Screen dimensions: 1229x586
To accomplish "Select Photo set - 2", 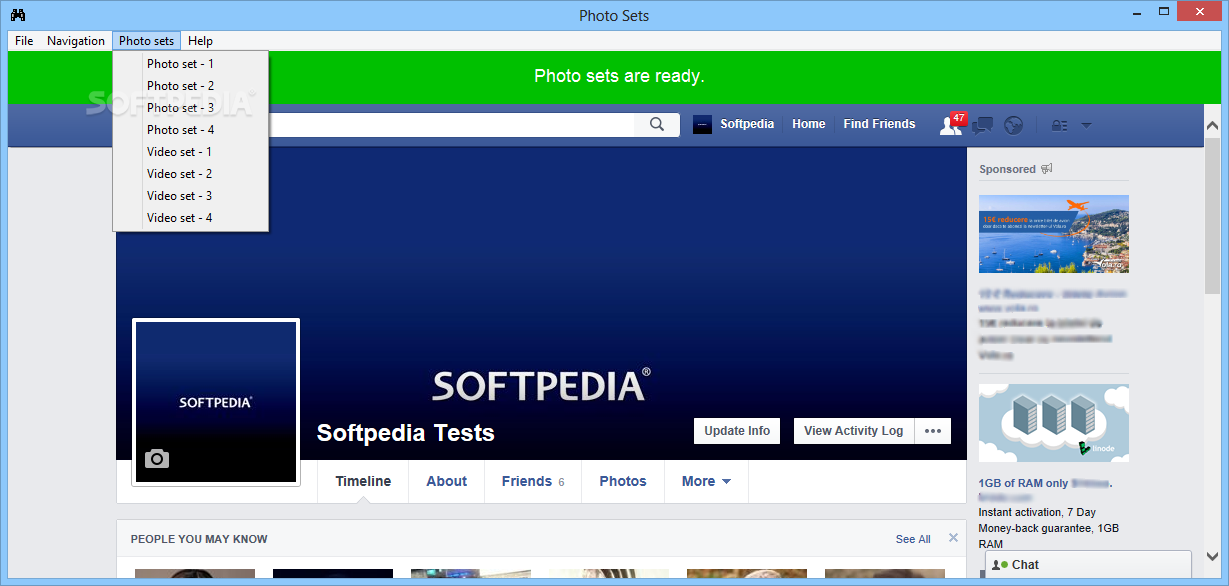I will coord(190,86).
